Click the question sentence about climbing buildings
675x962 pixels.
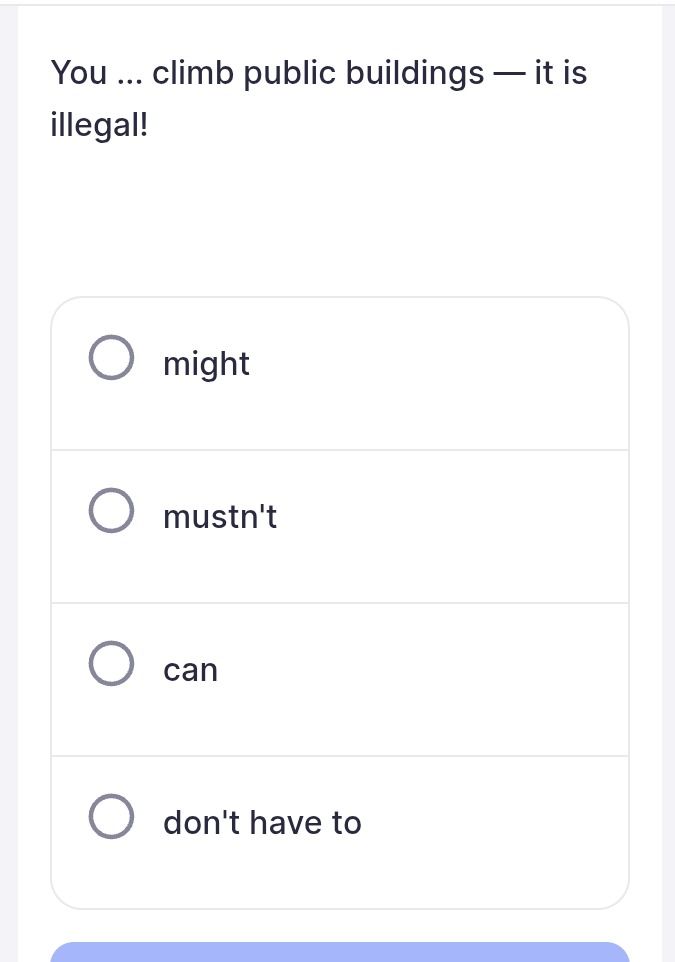pyautogui.click(x=319, y=98)
